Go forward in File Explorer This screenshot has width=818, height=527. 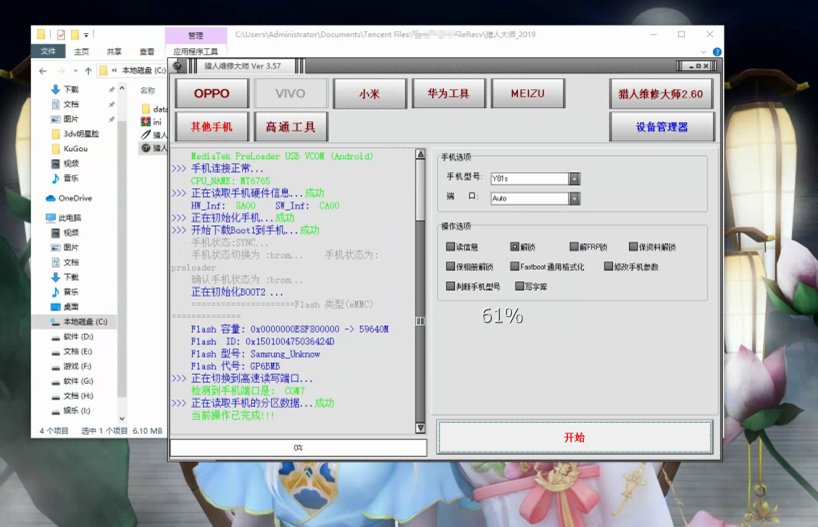pyautogui.click(x=61, y=71)
